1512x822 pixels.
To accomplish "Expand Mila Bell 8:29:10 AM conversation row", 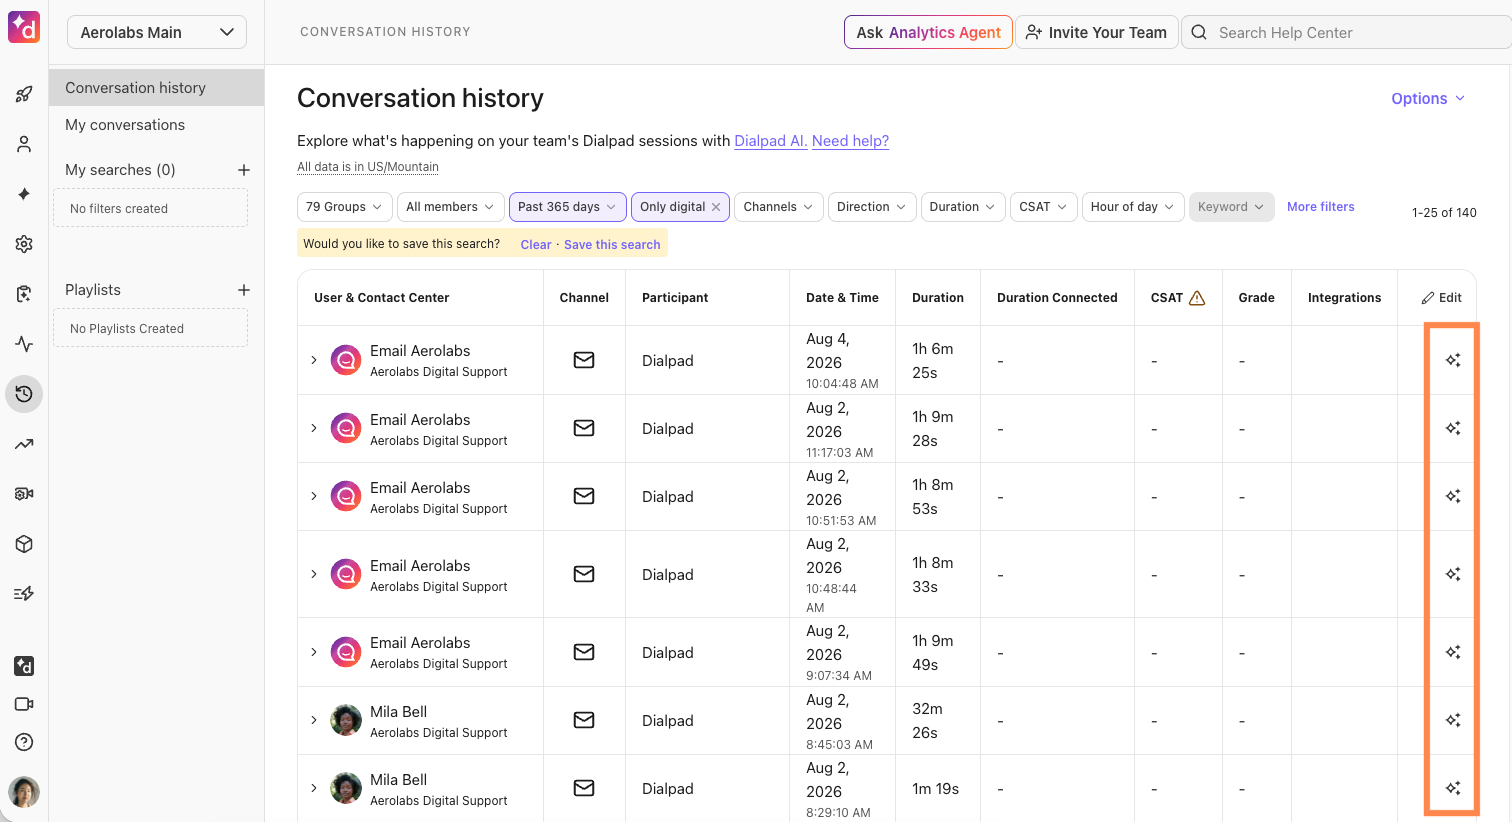I will coord(314,788).
